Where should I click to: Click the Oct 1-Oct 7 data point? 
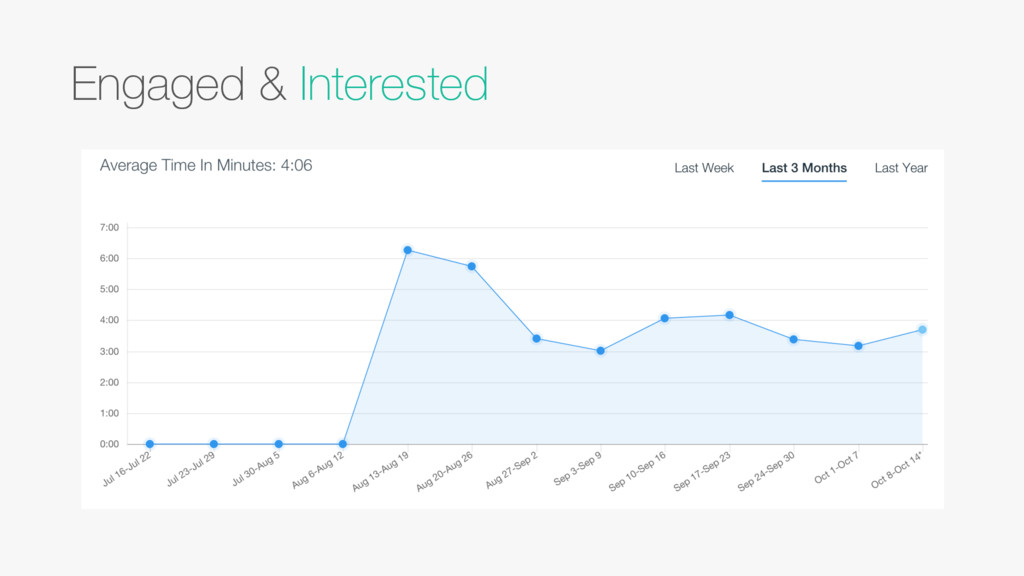tap(859, 346)
